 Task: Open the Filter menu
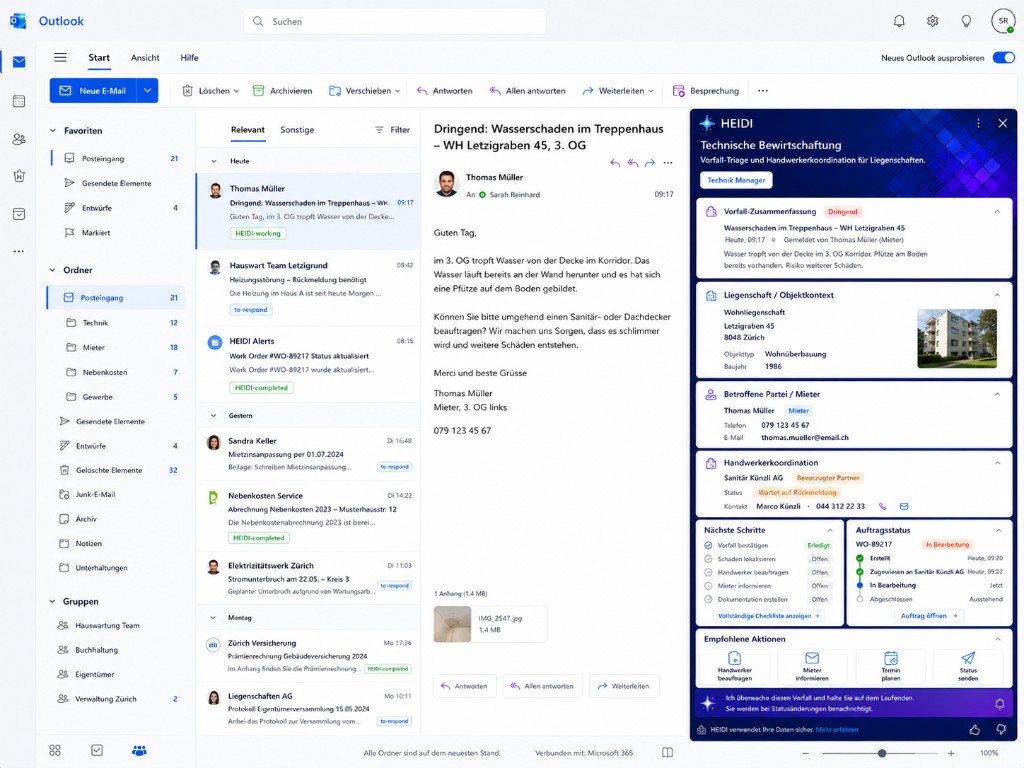pos(392,130)
